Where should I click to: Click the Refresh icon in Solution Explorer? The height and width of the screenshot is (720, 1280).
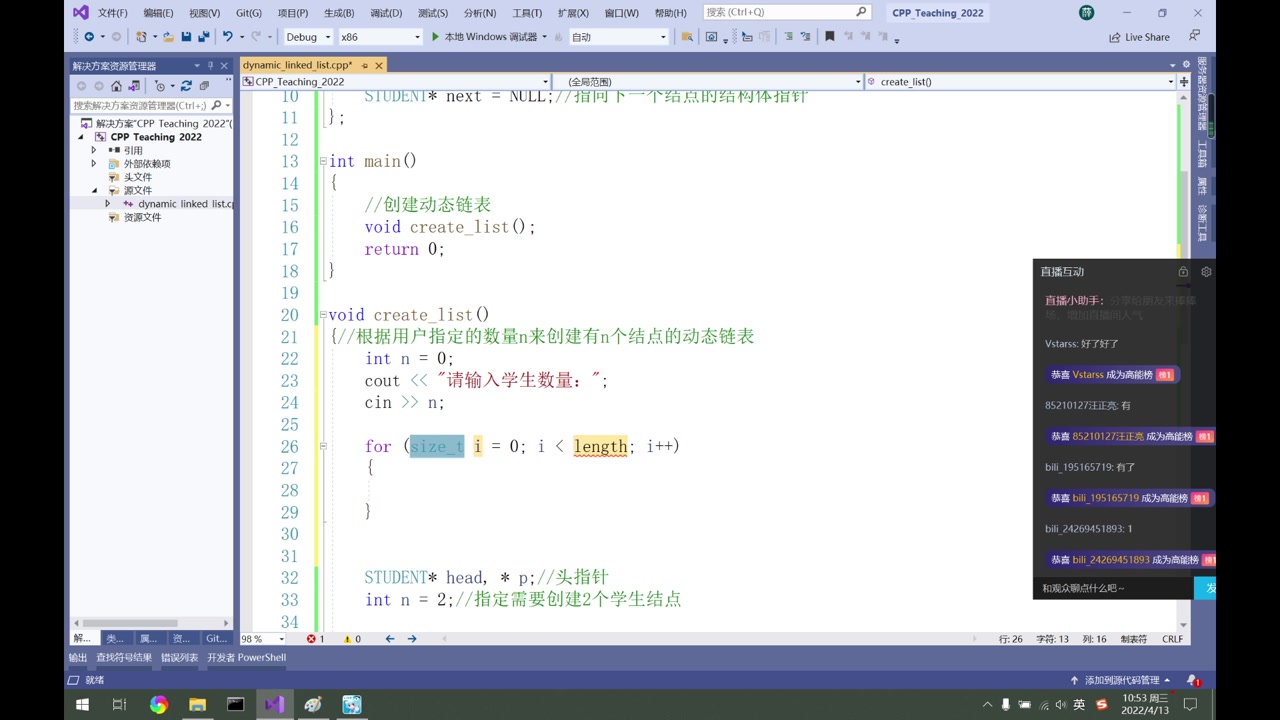pyautogui.click(x=186, y=86)
